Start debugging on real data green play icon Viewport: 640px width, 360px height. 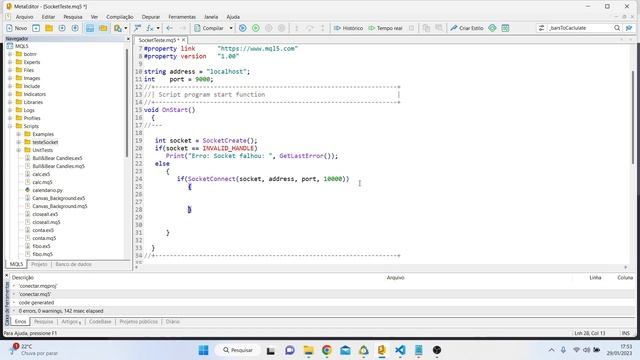256,28
